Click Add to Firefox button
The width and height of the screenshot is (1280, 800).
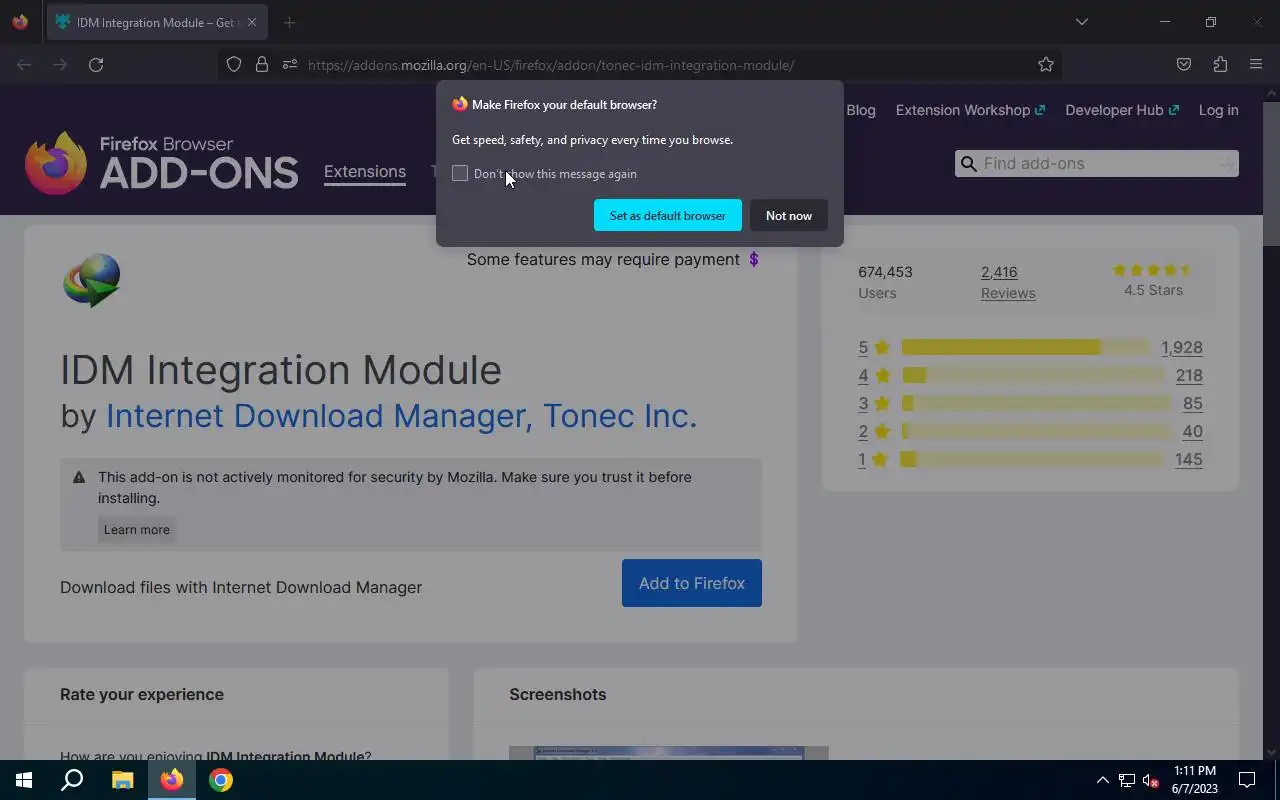coord(692,583)
